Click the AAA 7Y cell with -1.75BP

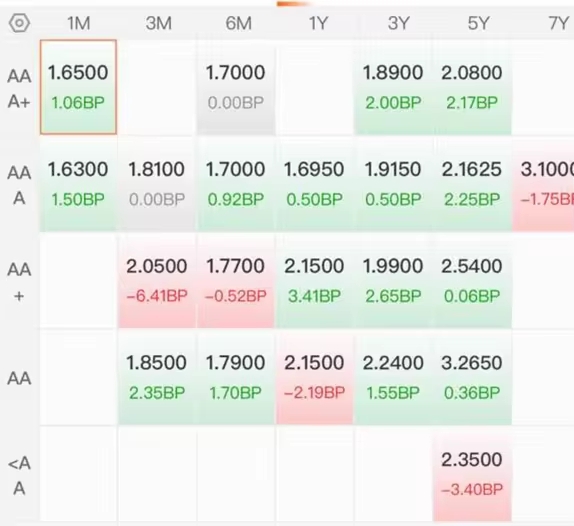(543, 184)
